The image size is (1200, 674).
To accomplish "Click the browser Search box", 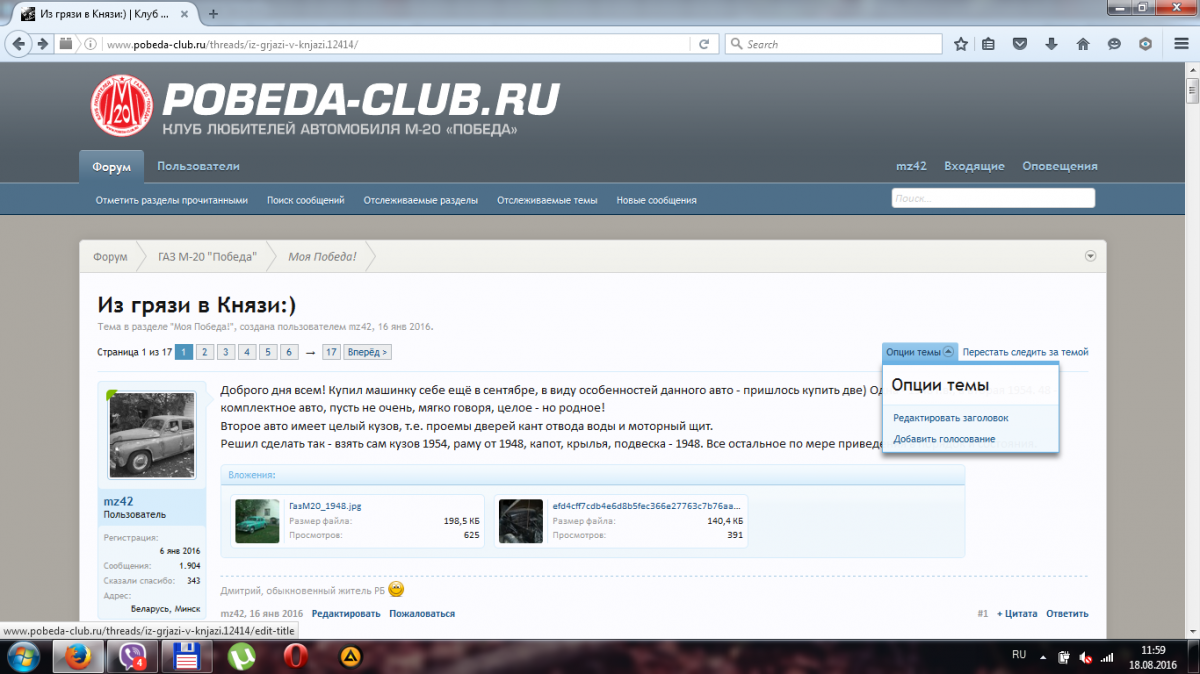I will pyautogui.click(x=833, y=44).
